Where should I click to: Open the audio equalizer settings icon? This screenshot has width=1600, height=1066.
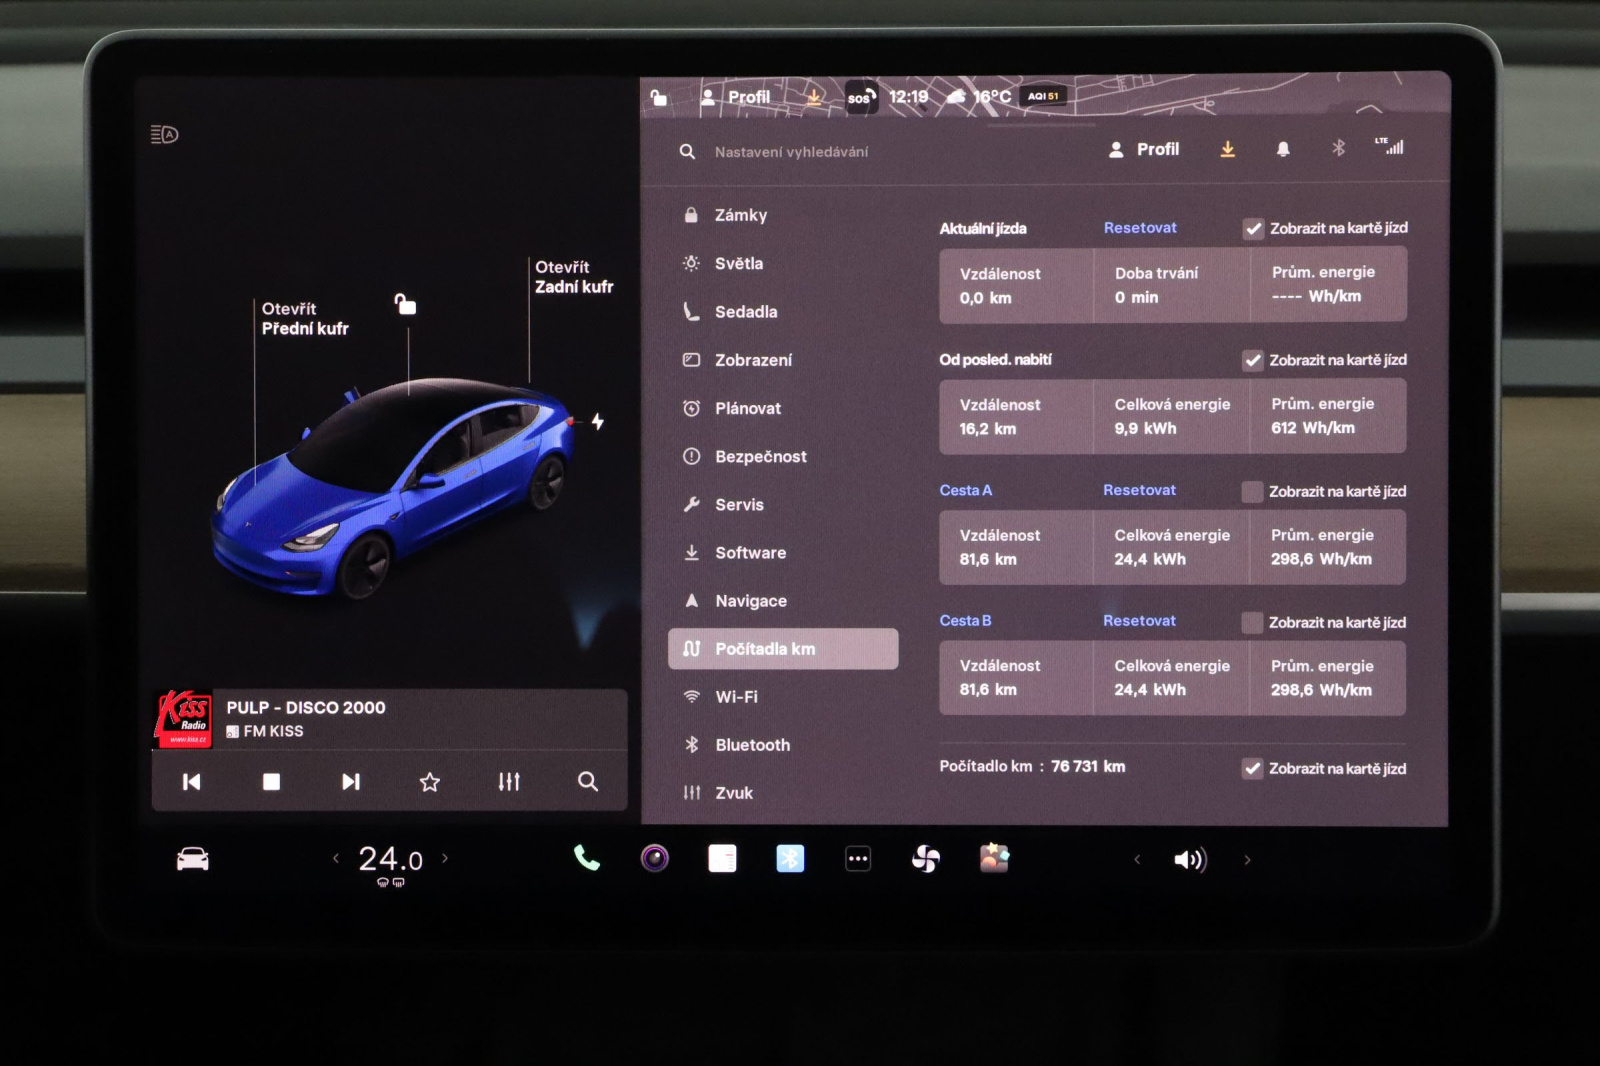509,782
